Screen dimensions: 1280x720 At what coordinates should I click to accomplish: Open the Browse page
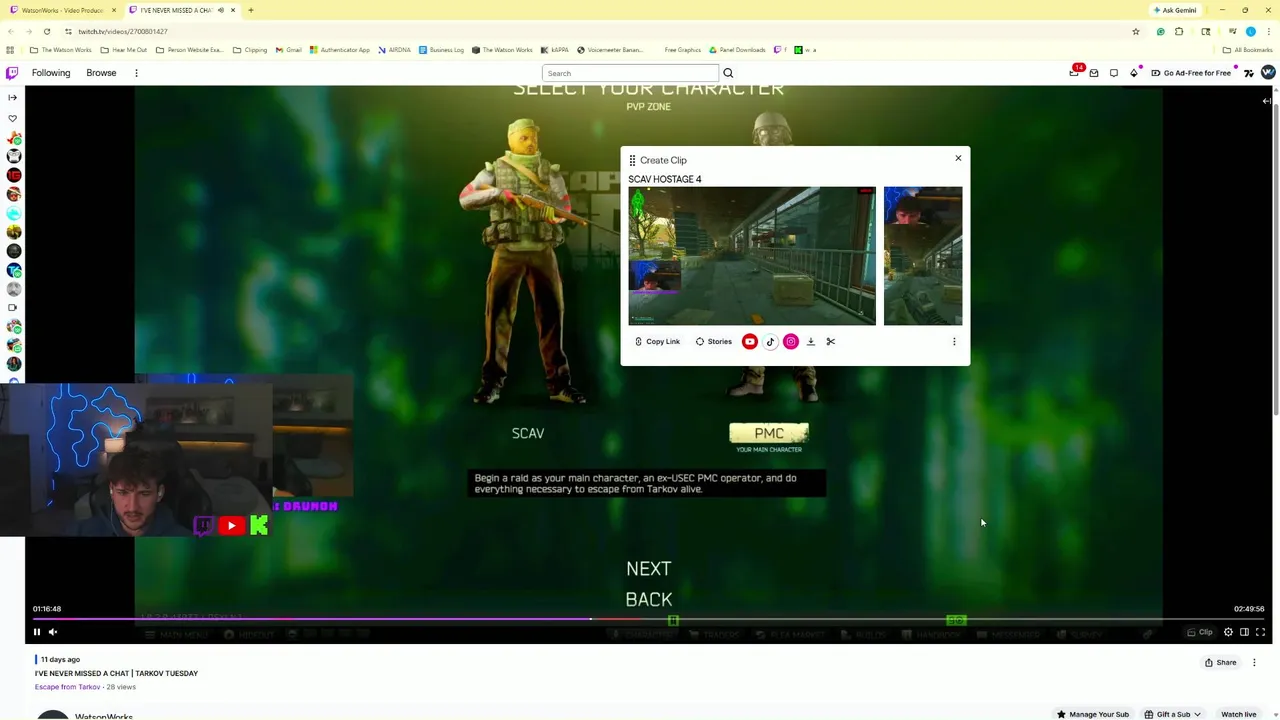pyautogui.click(x=101, y=73)
